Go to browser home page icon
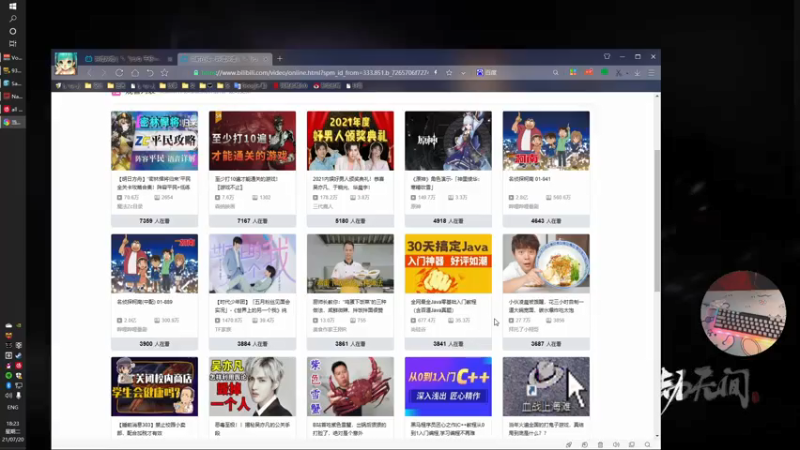 pyautogui.click(x=135, y=73)
